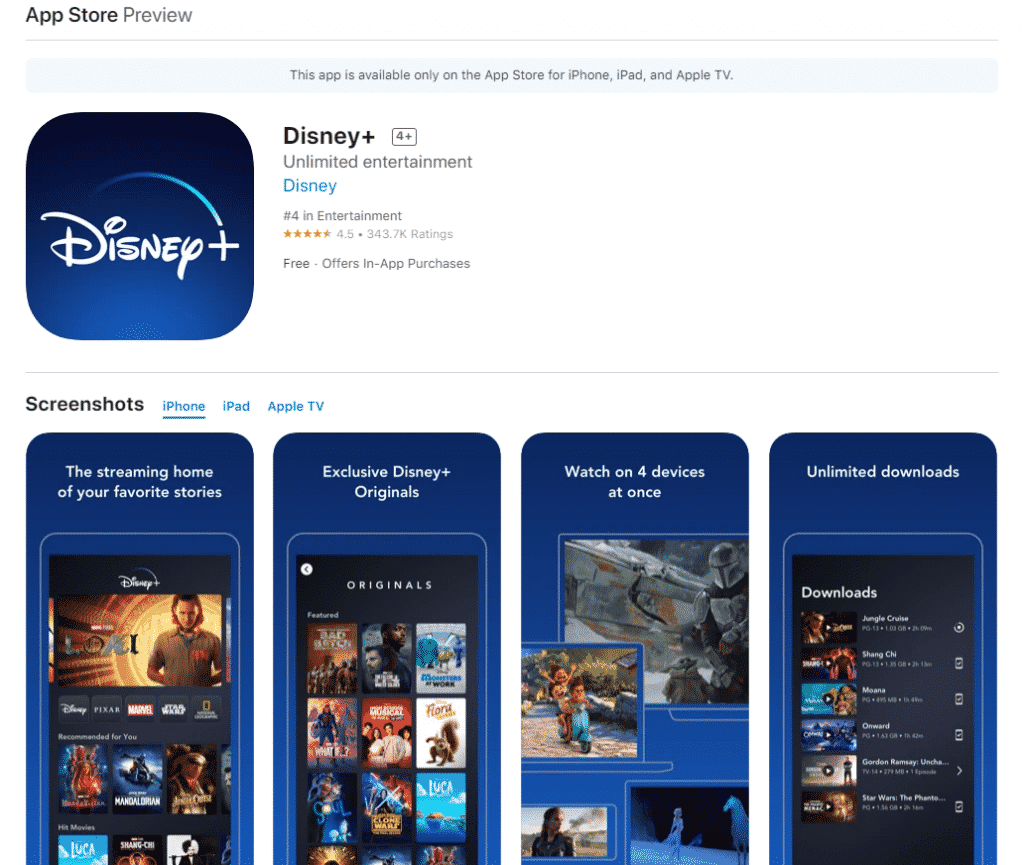The width and height of the screenshot is (1024, 865).
Task: Click the Disney brand tile beside Pixar
Action: 73,710
